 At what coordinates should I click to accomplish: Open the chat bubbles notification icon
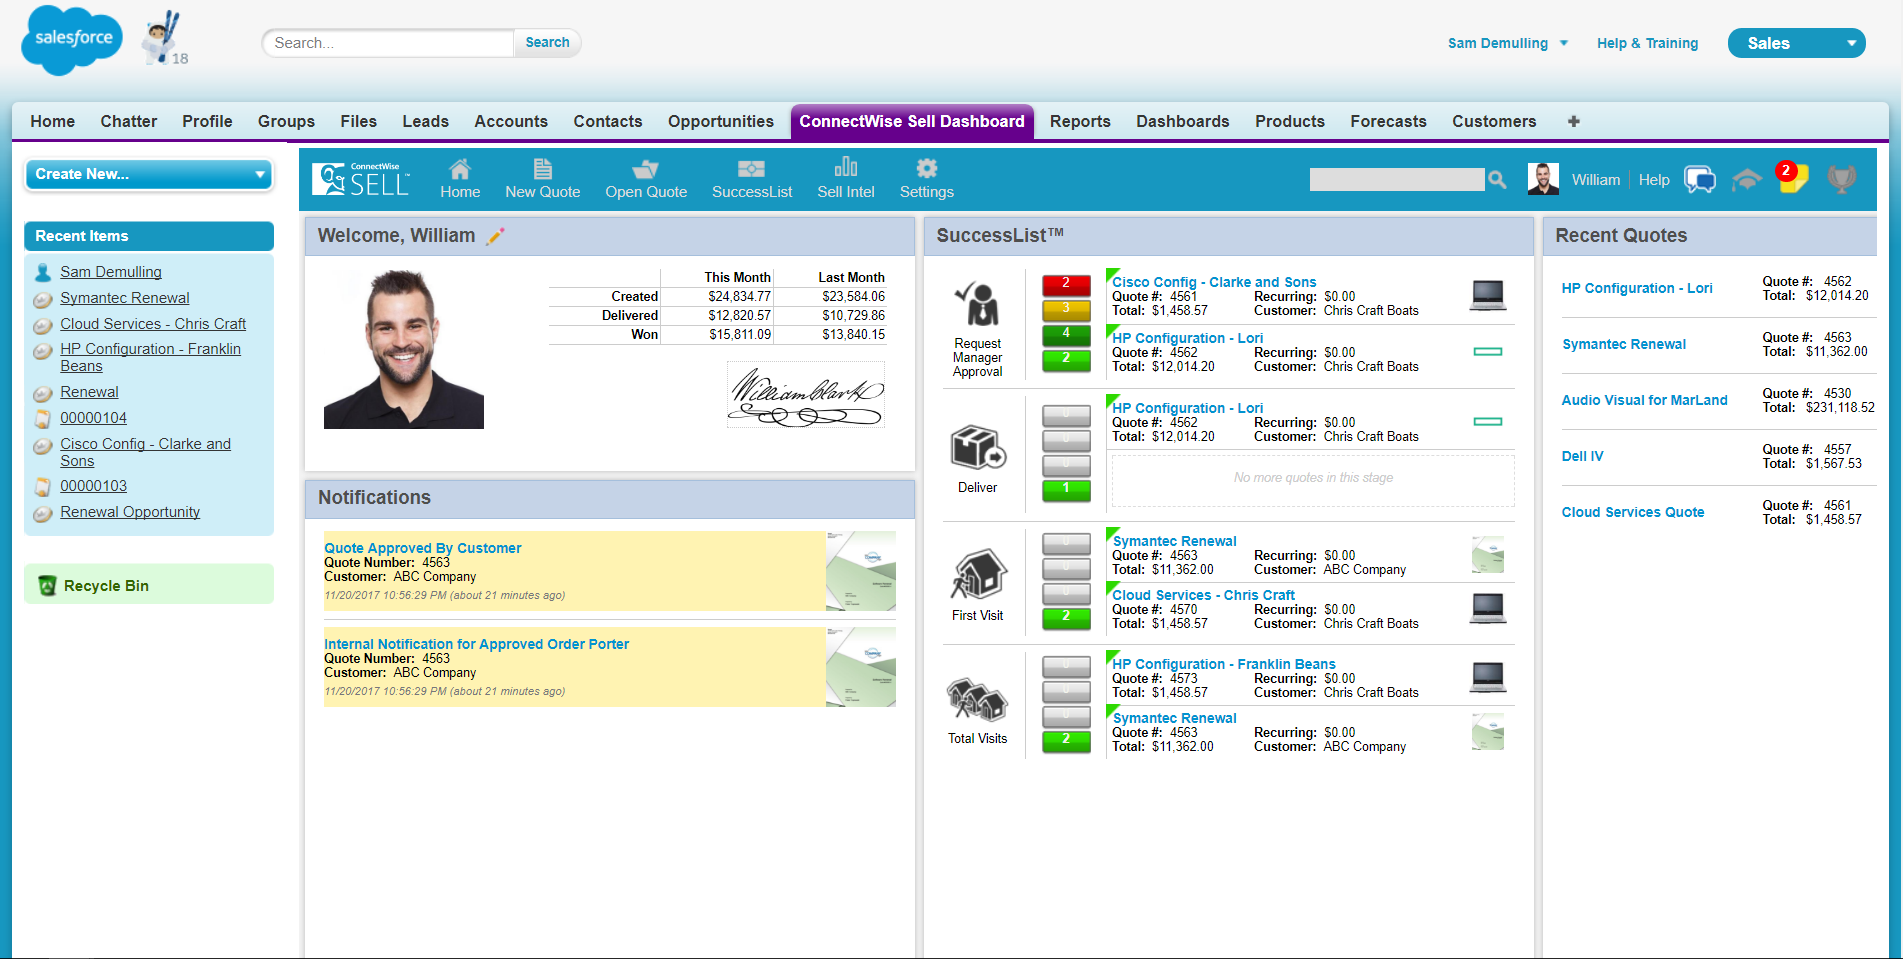pos(1700,179)
